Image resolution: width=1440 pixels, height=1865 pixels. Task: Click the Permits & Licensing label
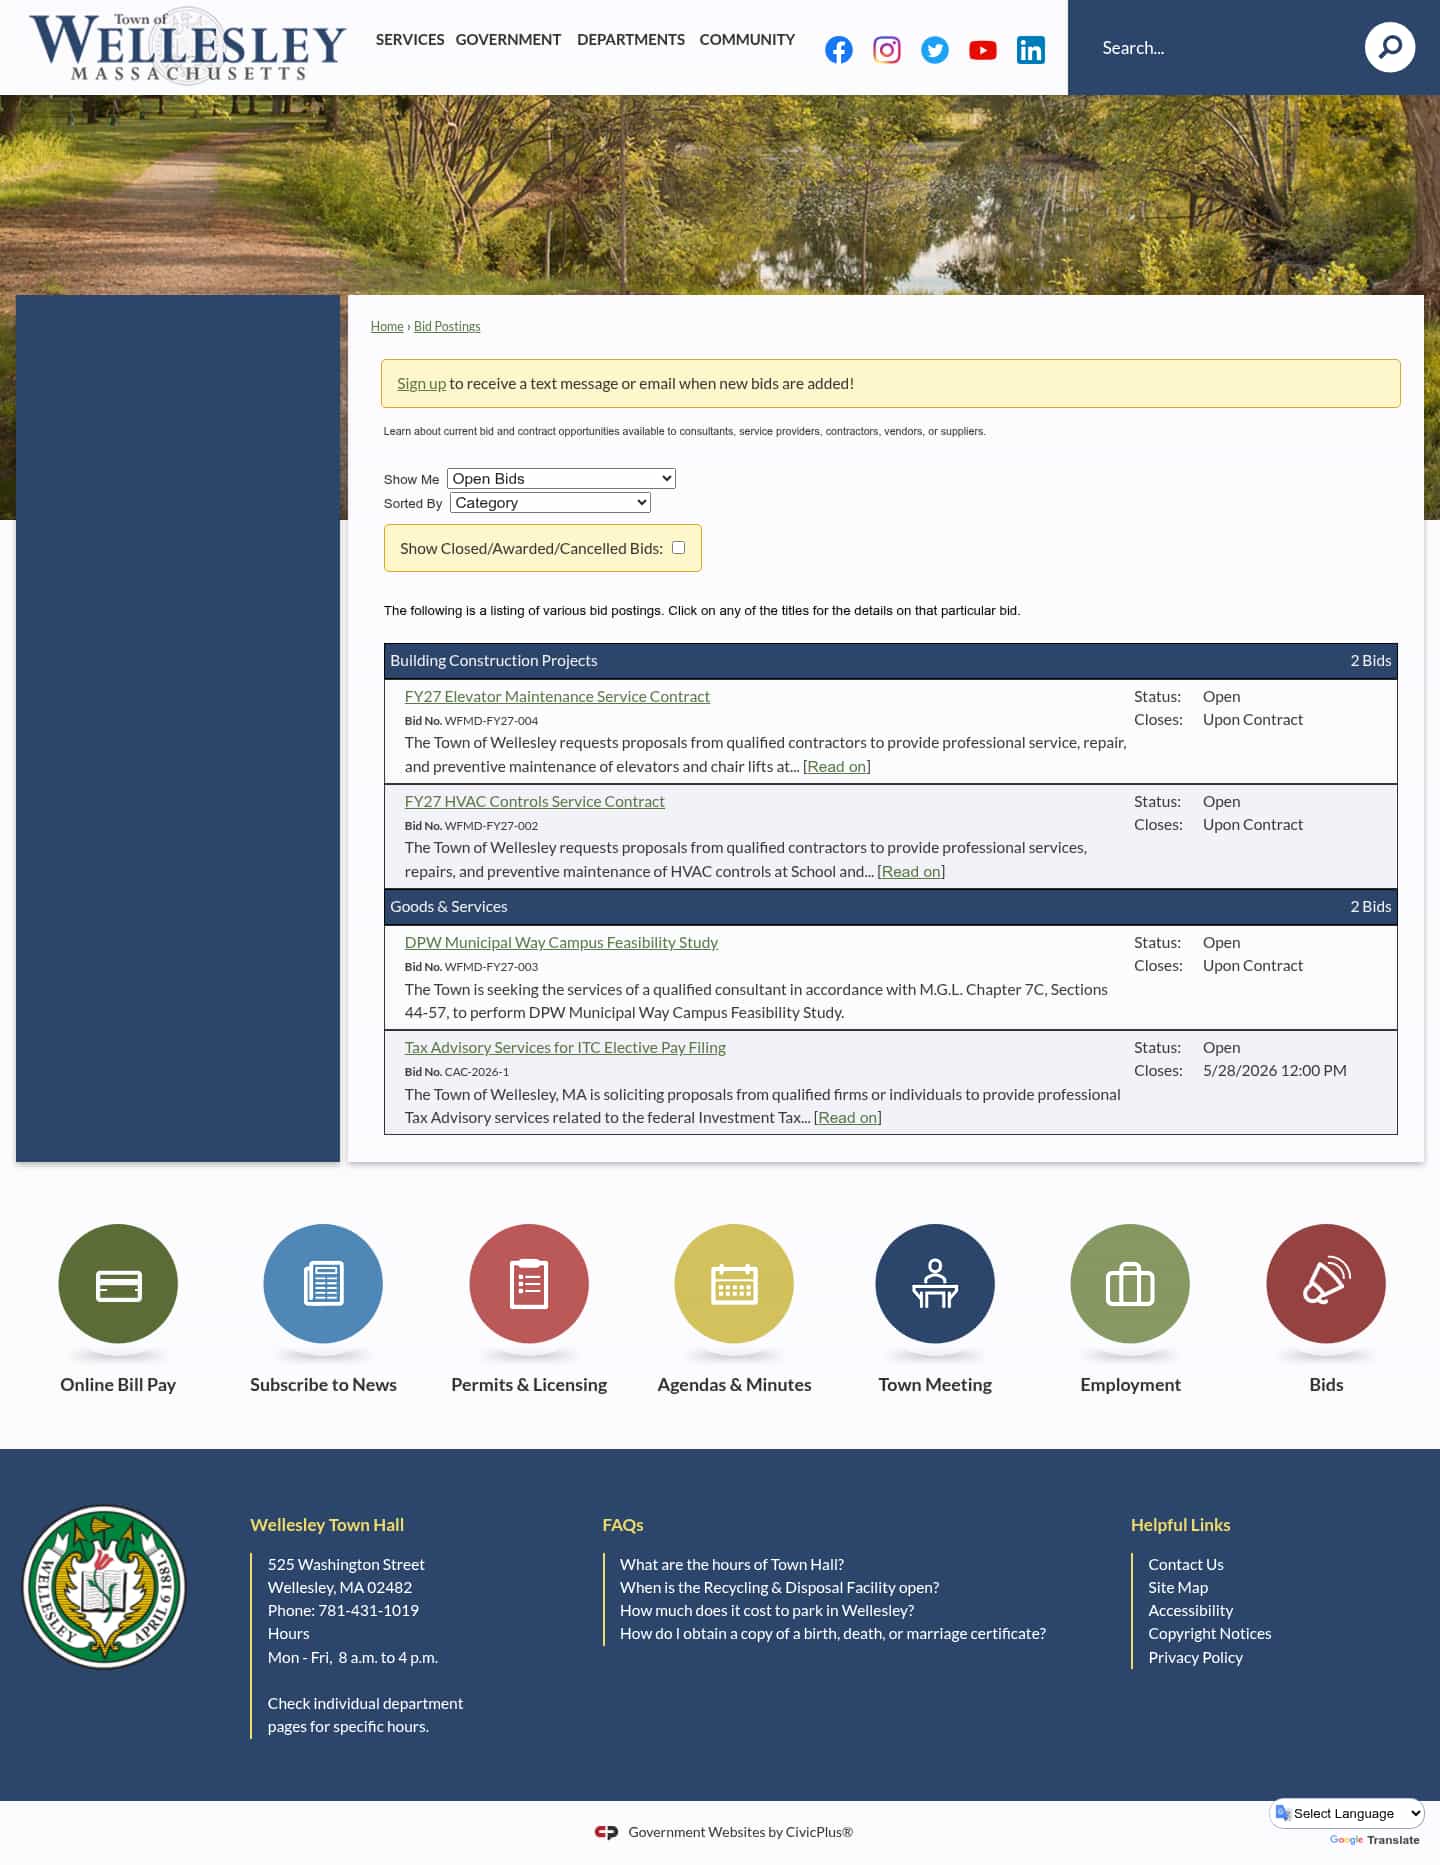pos(529,1385)
